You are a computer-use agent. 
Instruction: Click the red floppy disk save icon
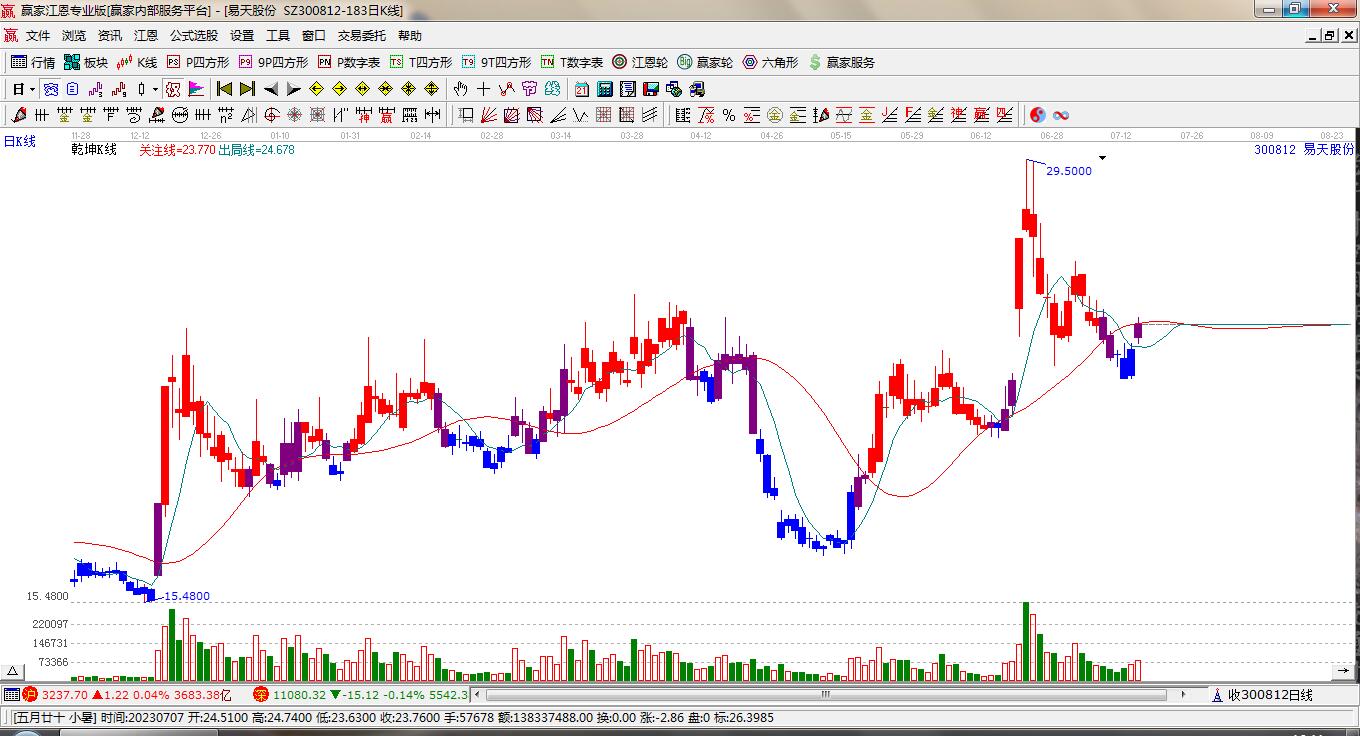click(x=651, y=89)
